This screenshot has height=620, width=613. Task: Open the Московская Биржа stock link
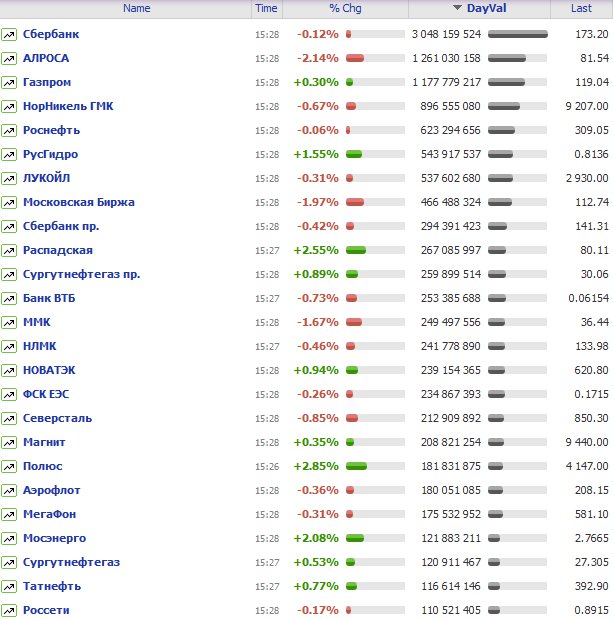78,202
